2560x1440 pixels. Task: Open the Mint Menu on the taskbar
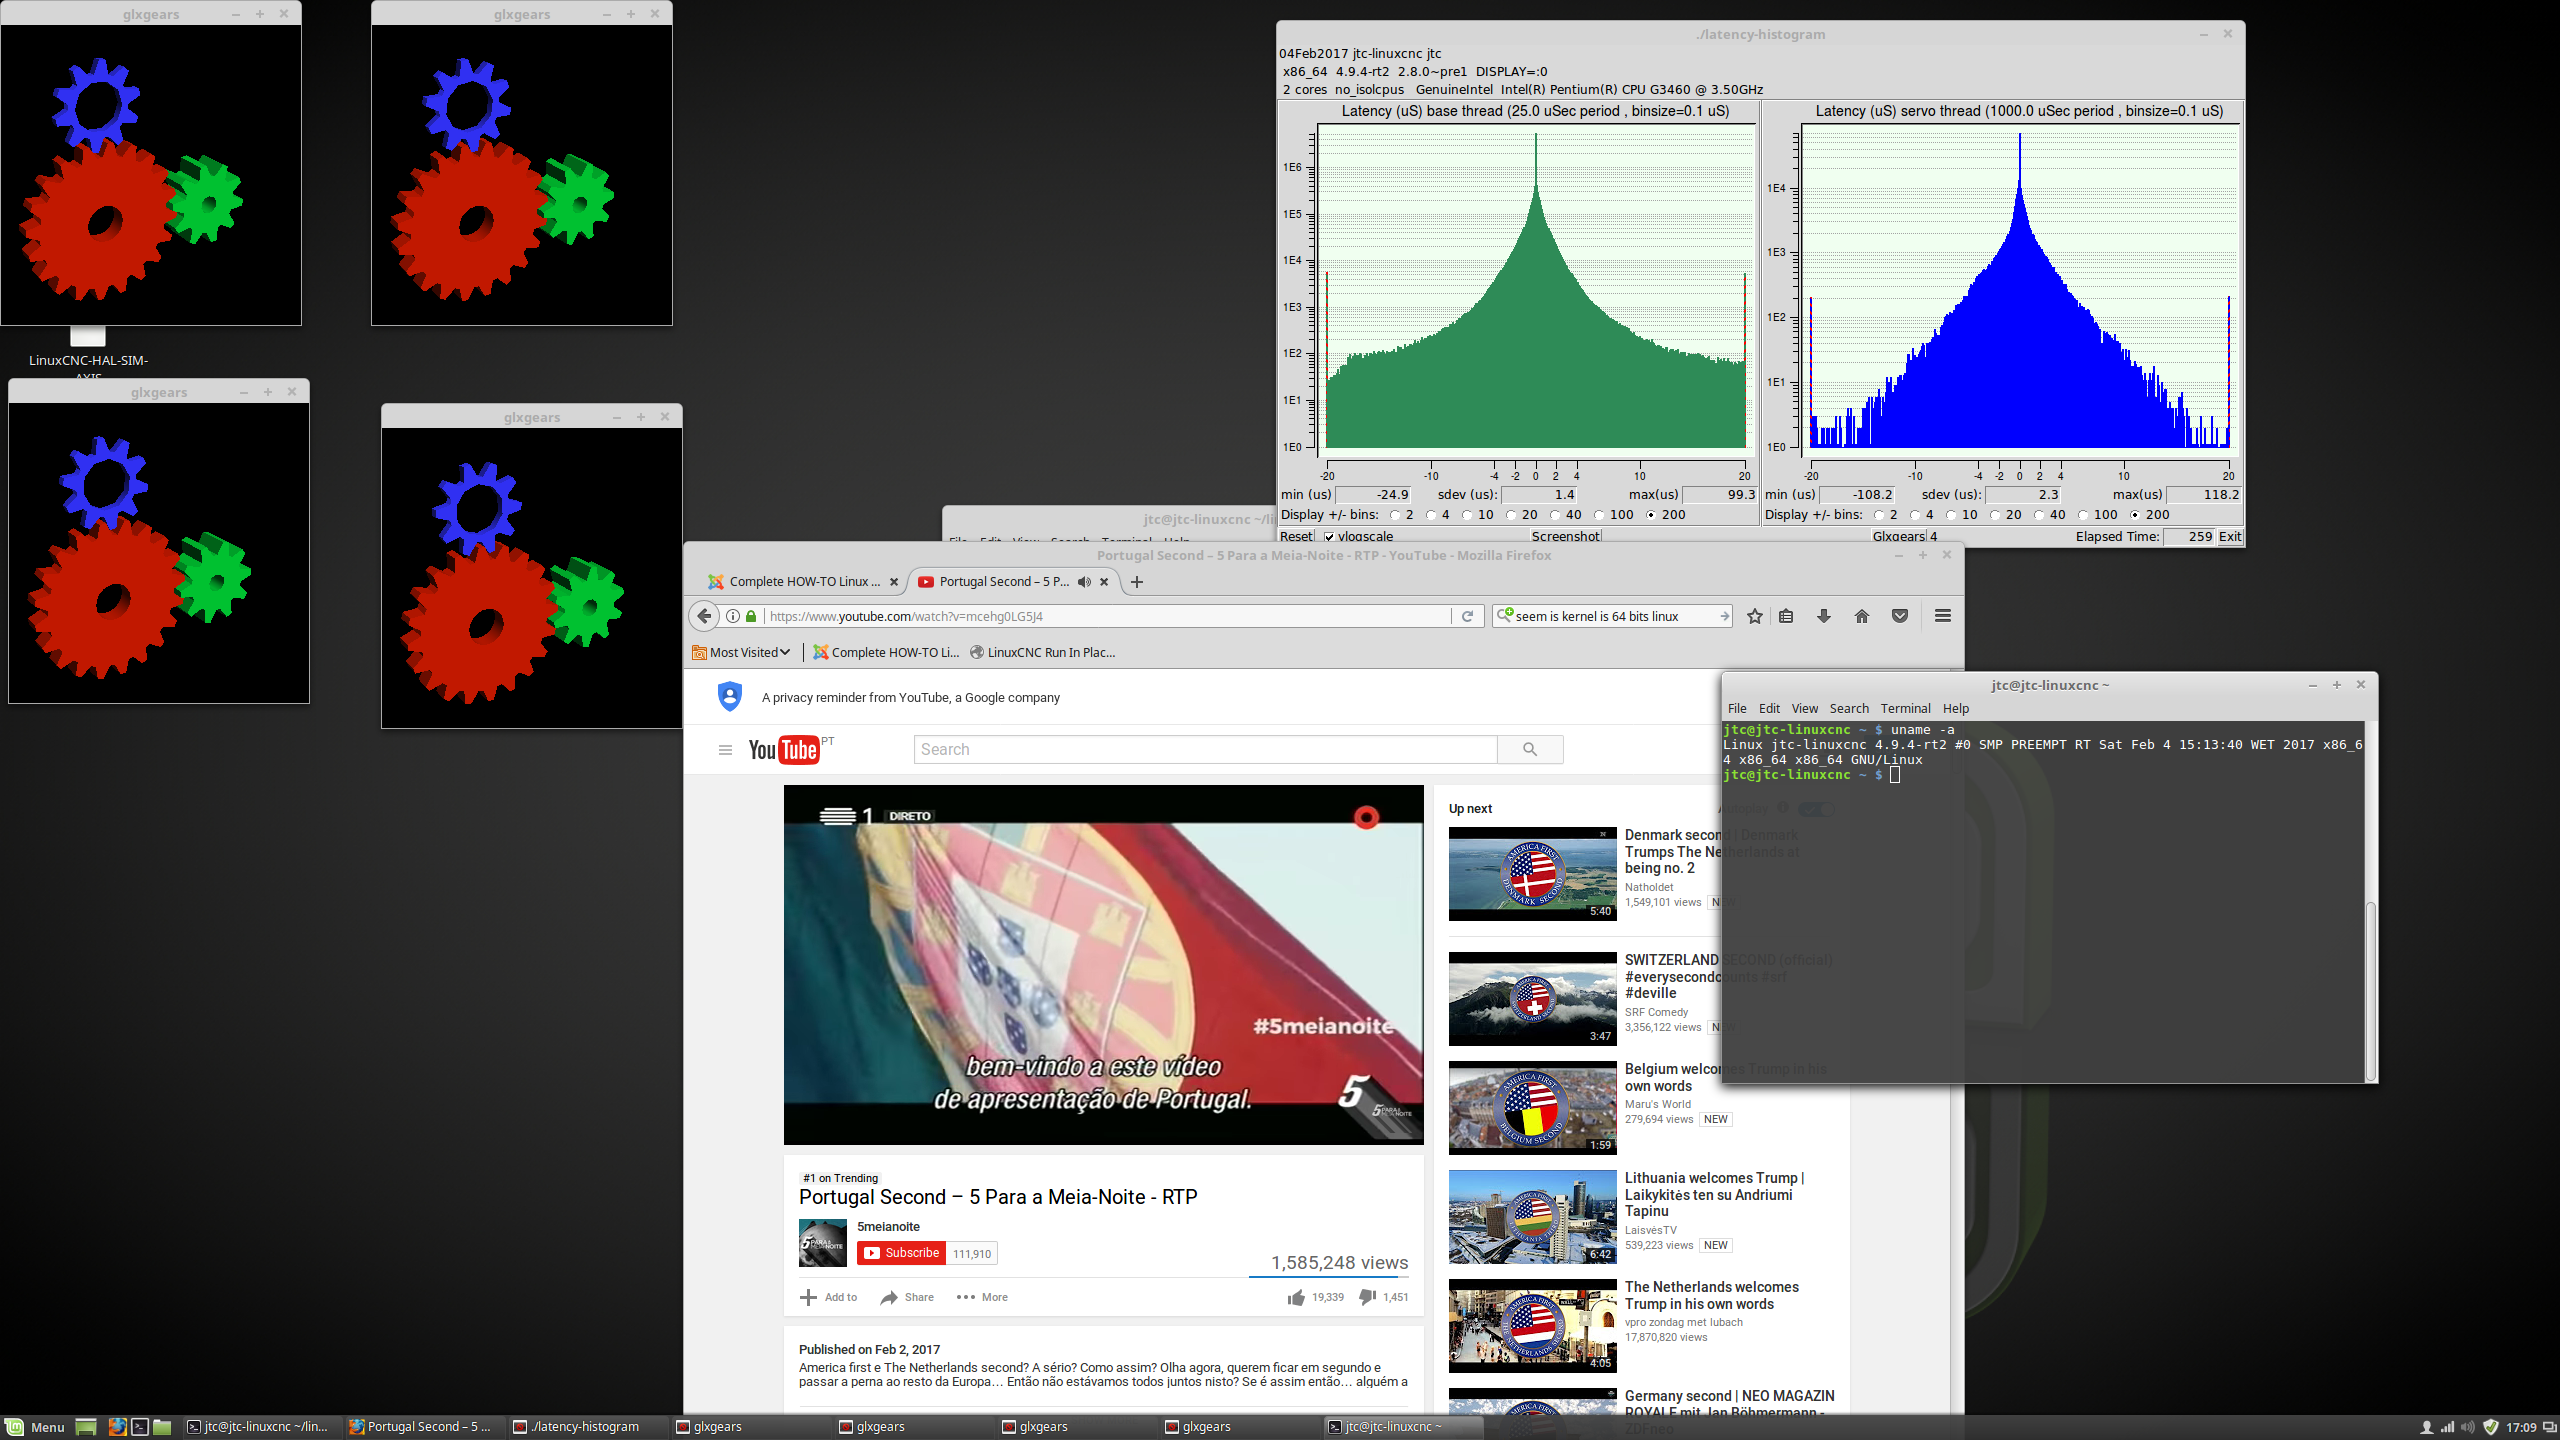pos(35,1427)
